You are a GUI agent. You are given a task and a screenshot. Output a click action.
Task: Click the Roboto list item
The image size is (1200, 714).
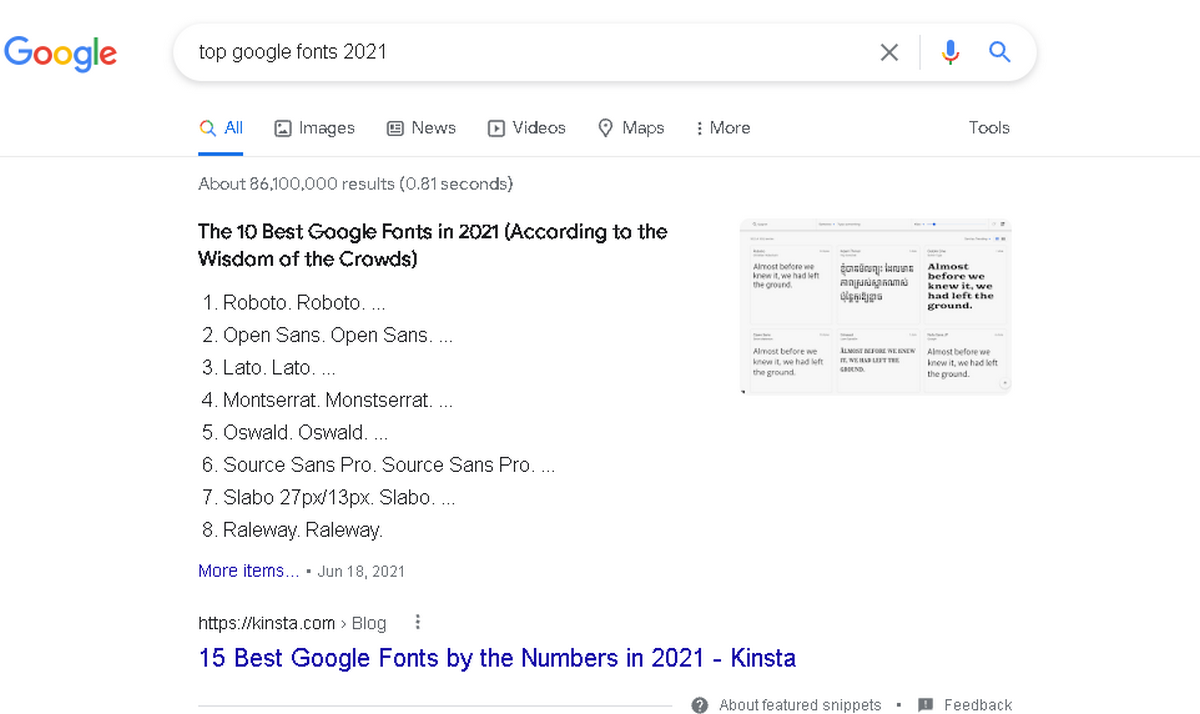294,303
